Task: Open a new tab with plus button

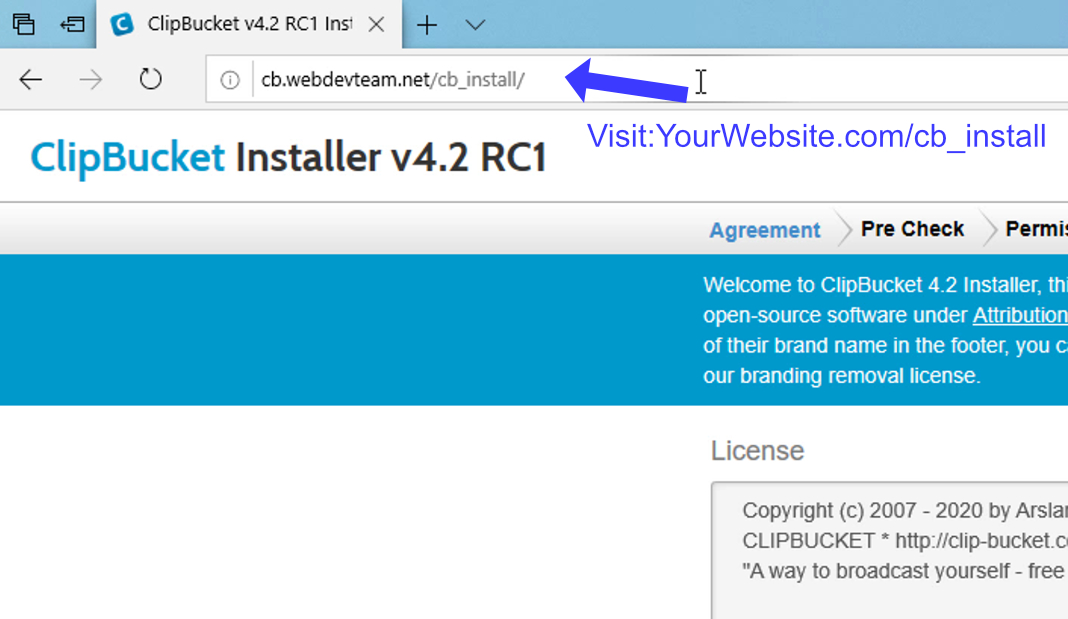Action: pos(427,25)
